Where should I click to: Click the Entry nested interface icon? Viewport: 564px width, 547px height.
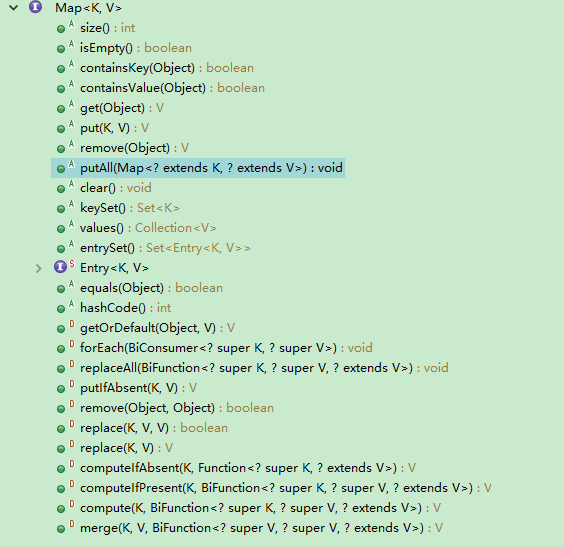point(60,267)
